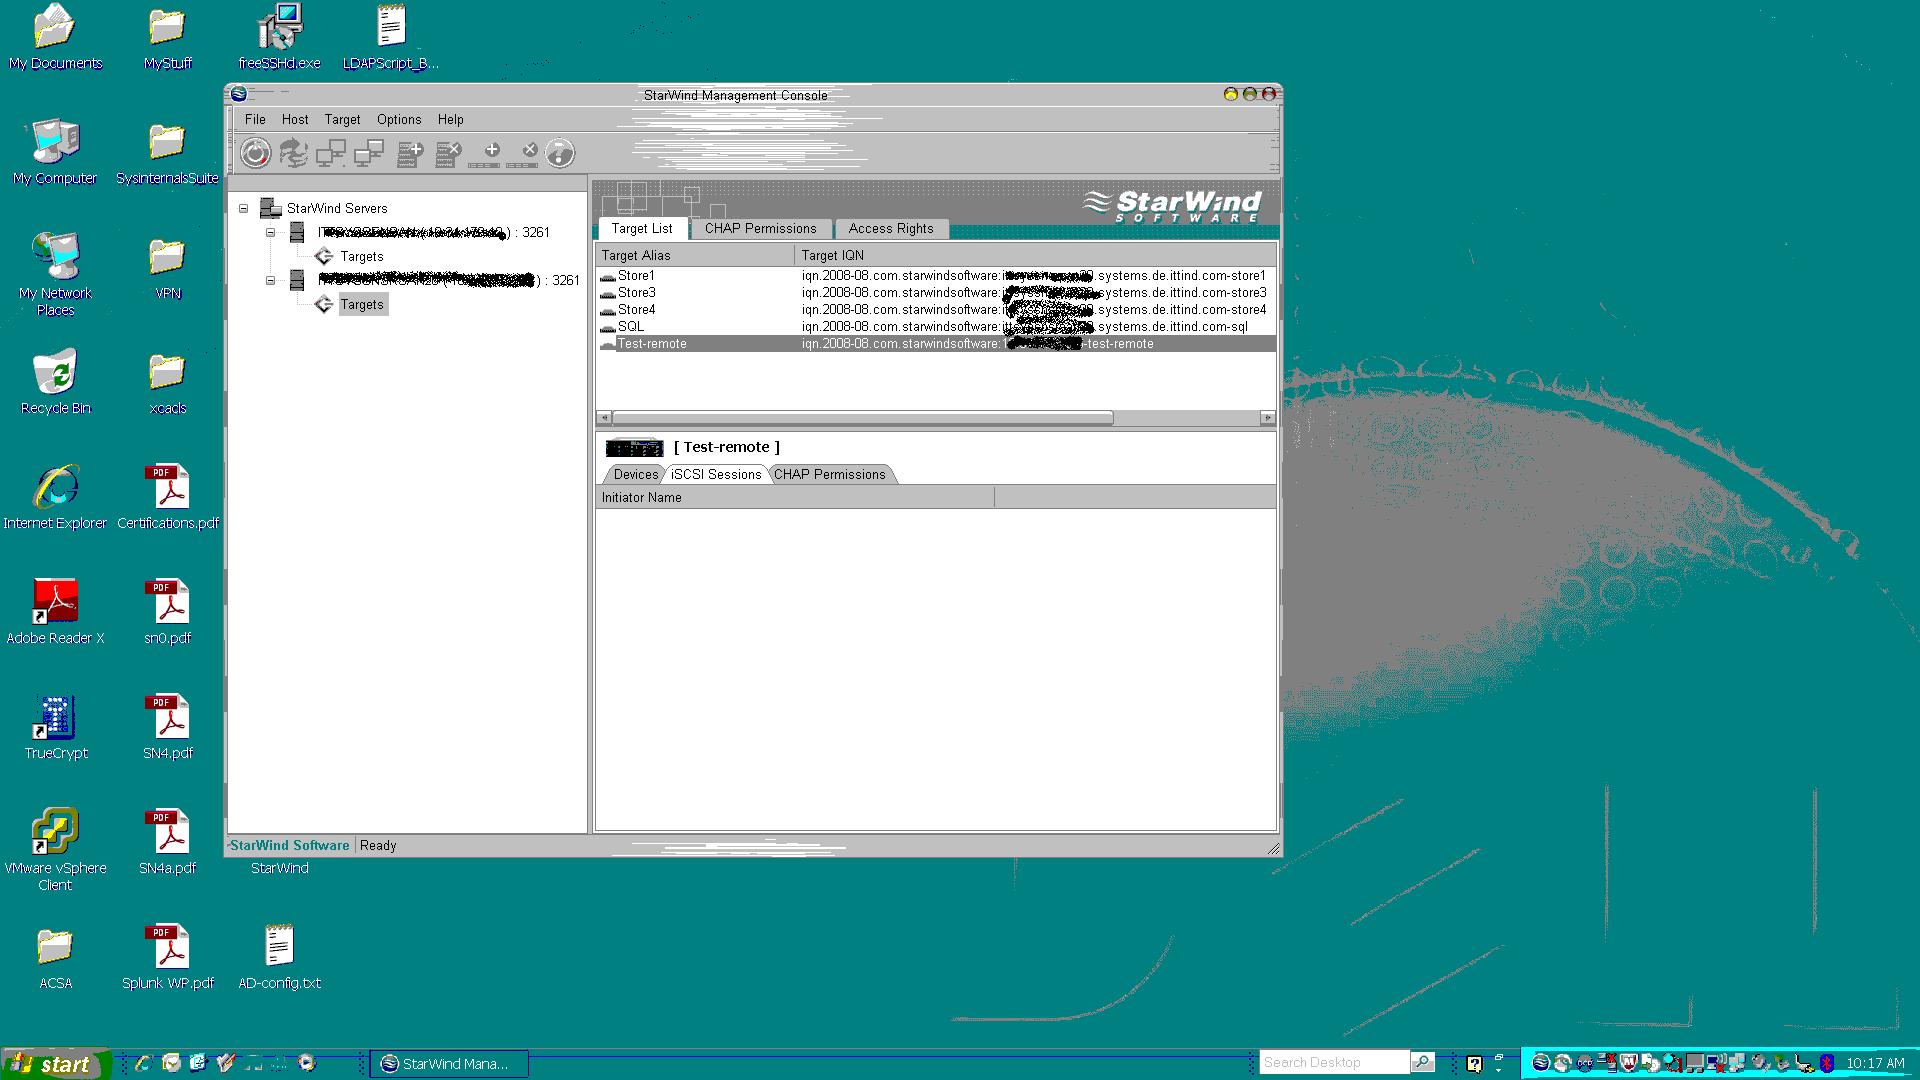Select the Store4 target row
The width and height of the screenshot is (1920, 1080).
click(x=936, y=310)
